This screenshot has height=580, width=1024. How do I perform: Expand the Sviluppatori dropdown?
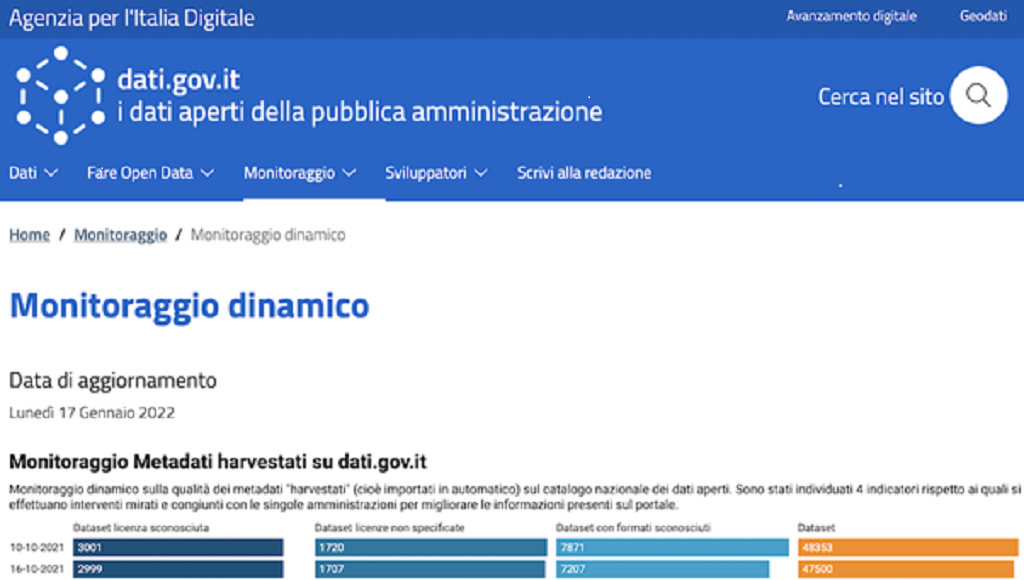pos(481,172)
